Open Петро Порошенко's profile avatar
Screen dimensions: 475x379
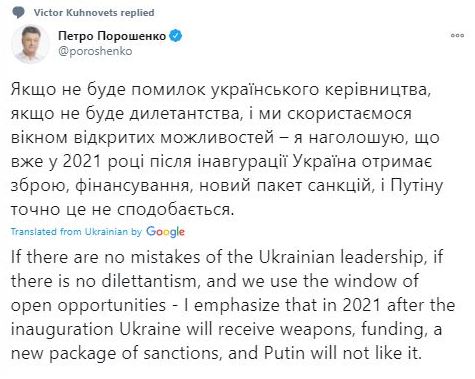click(x=30, y=44)
